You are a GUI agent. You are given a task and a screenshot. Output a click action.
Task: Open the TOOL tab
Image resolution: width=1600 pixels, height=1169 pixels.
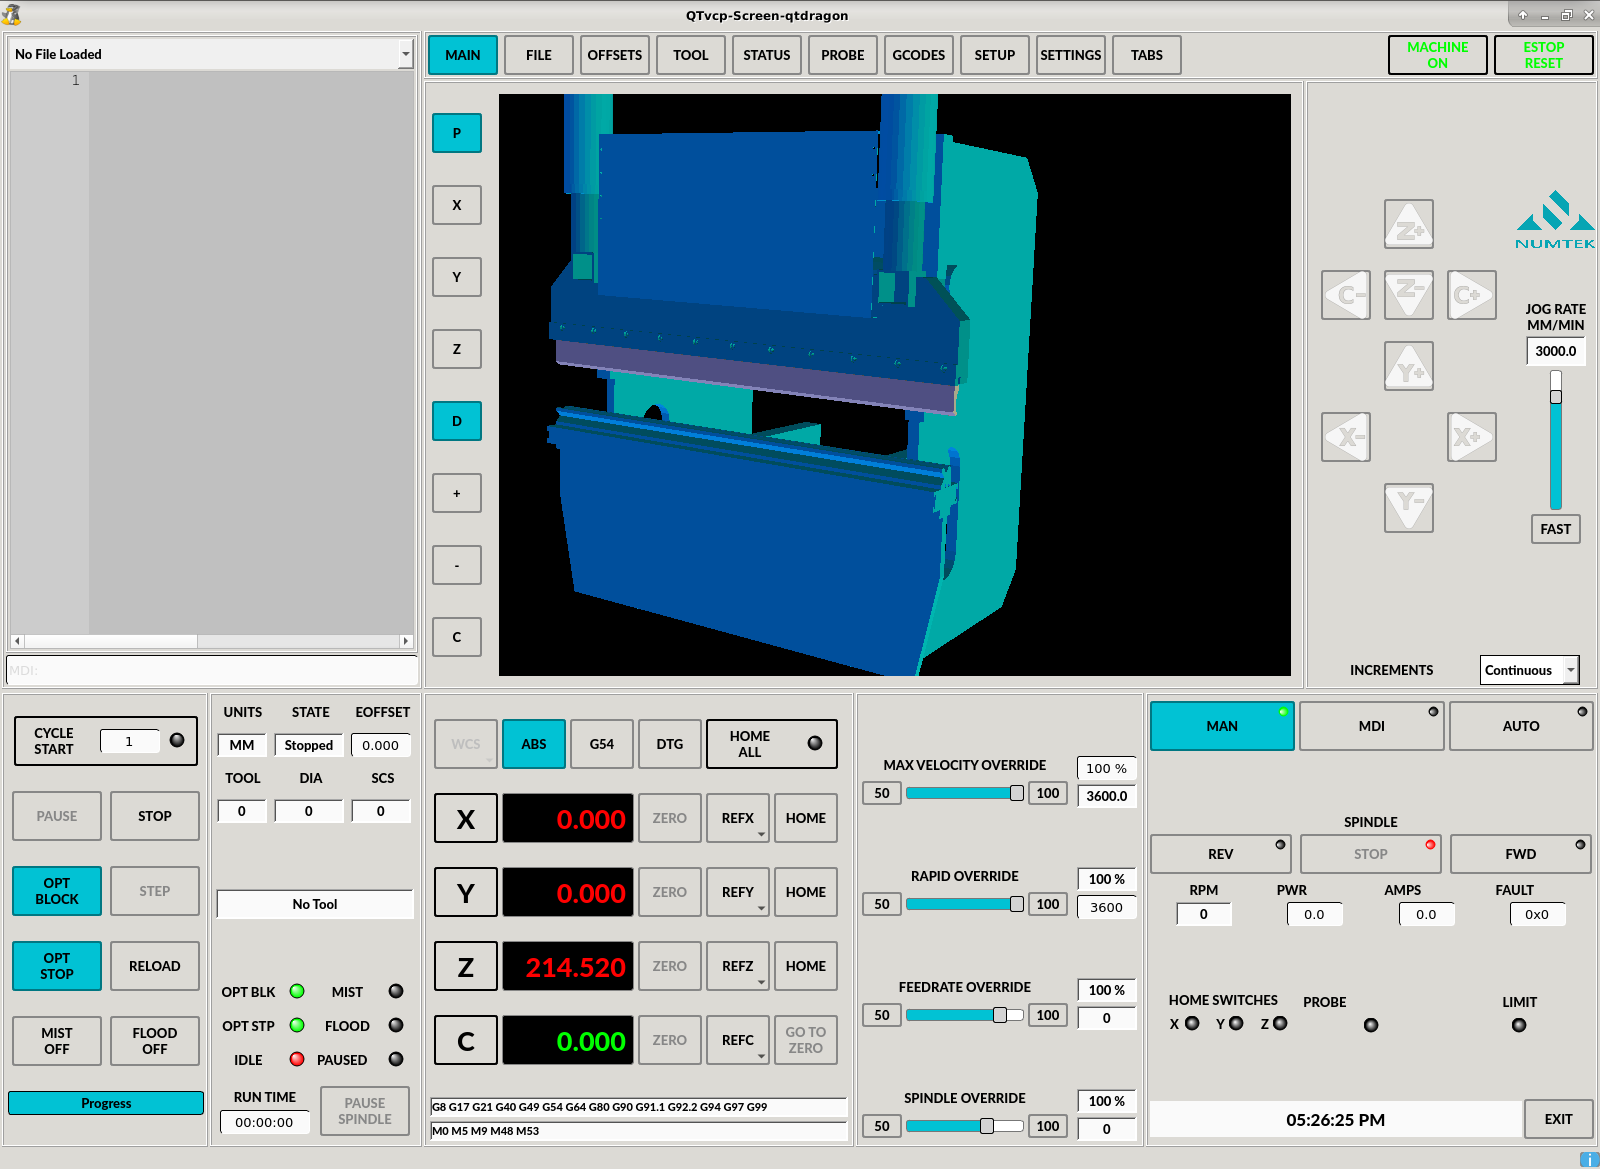(x=691, y=55)
